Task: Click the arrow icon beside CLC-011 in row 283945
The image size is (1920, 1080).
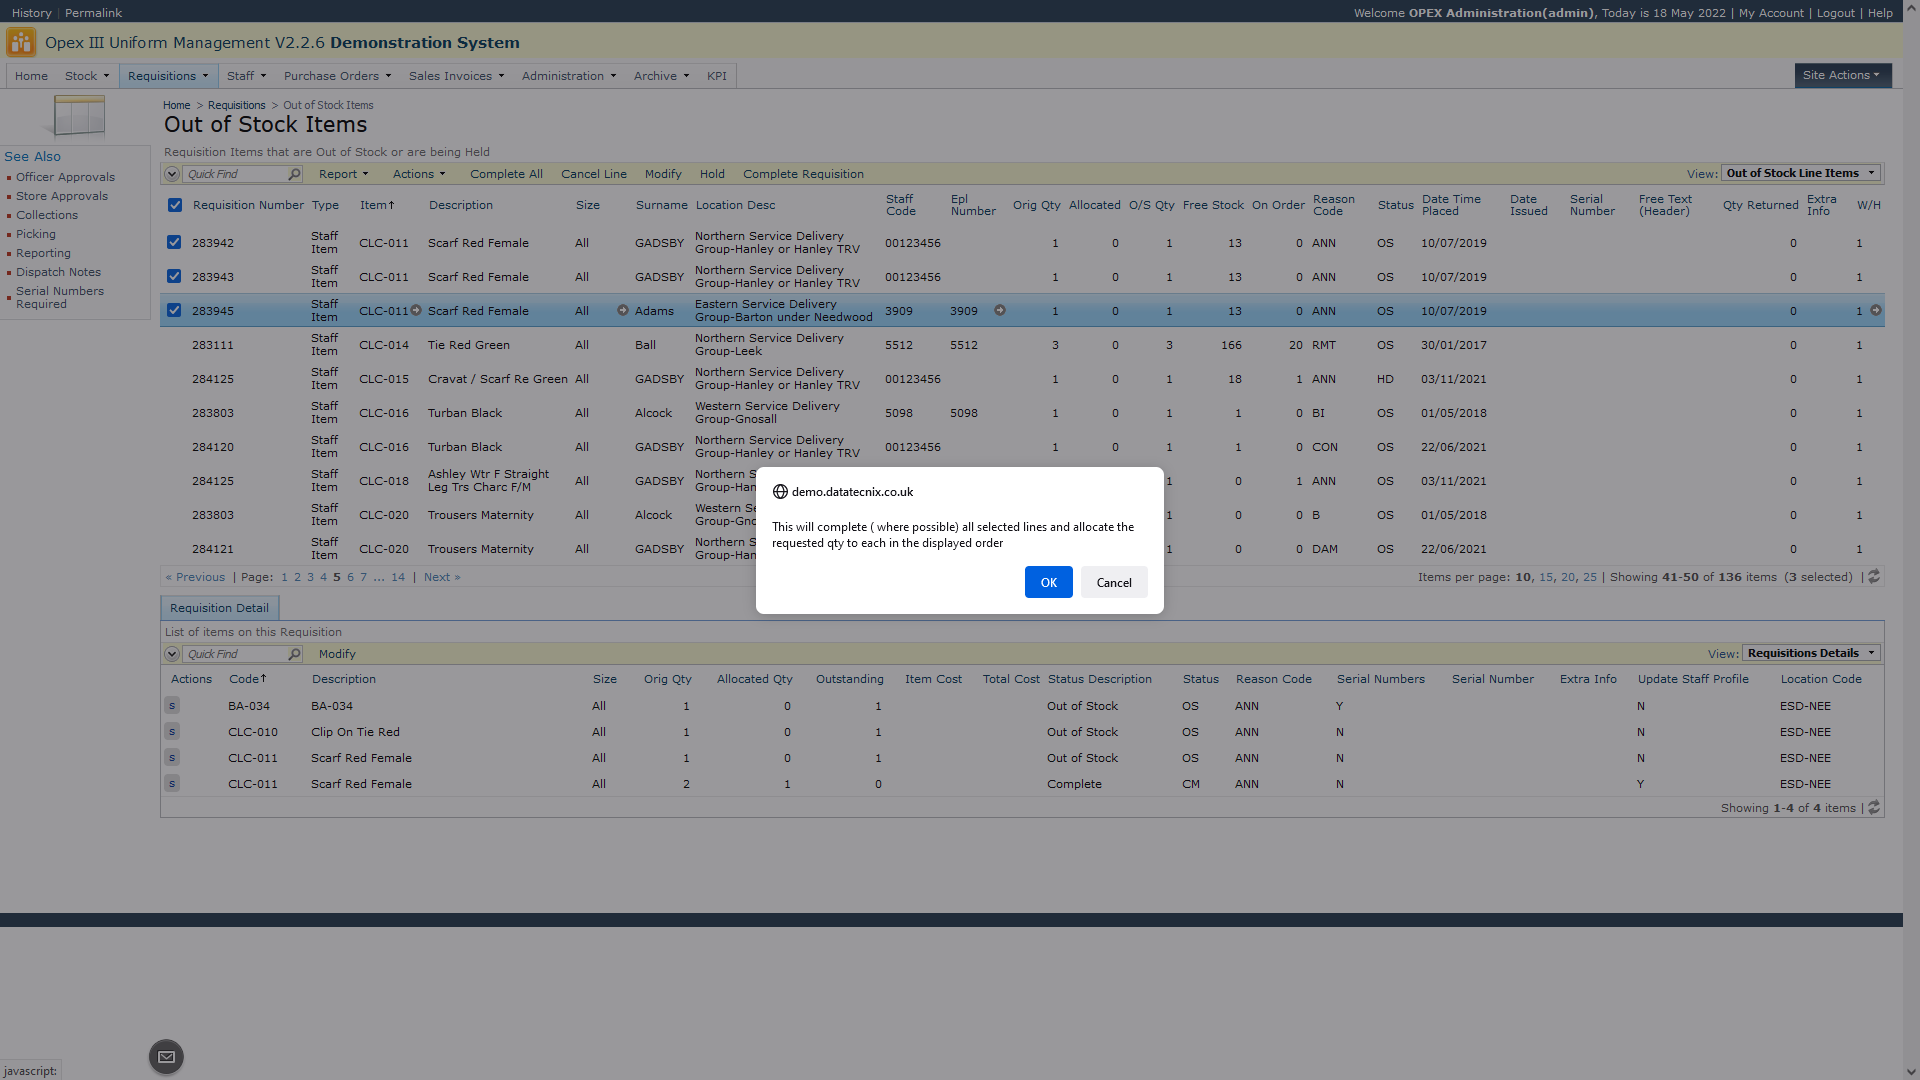Action: (x=416, y=310)
